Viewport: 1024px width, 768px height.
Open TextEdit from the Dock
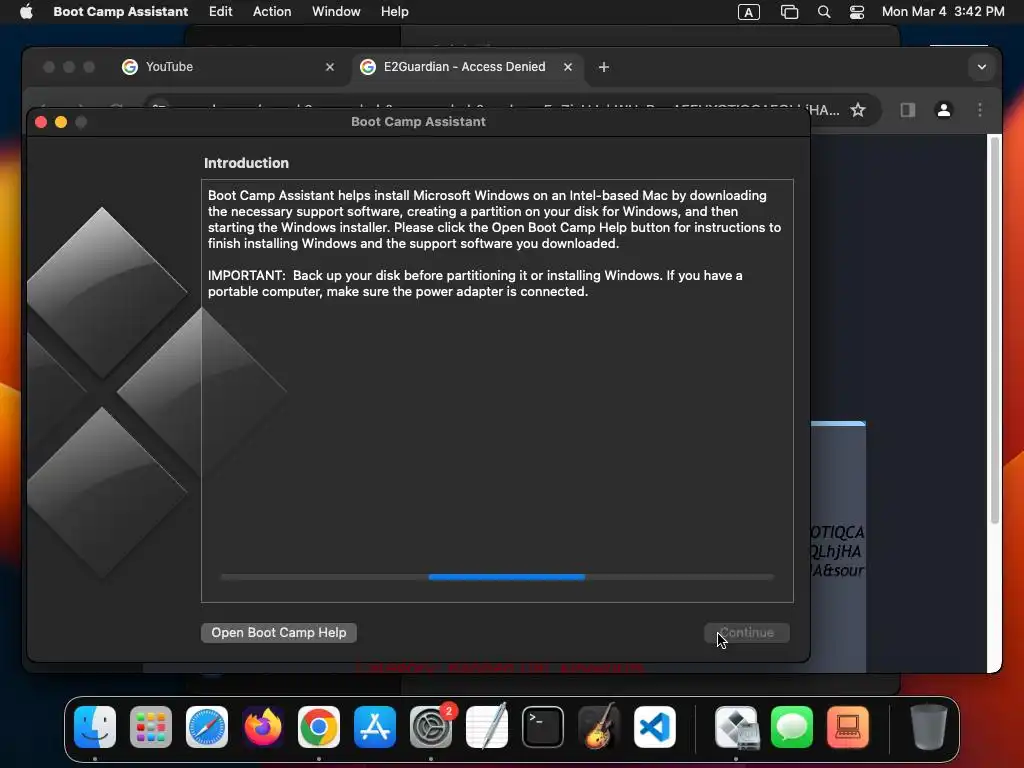(x=487, y=727)
